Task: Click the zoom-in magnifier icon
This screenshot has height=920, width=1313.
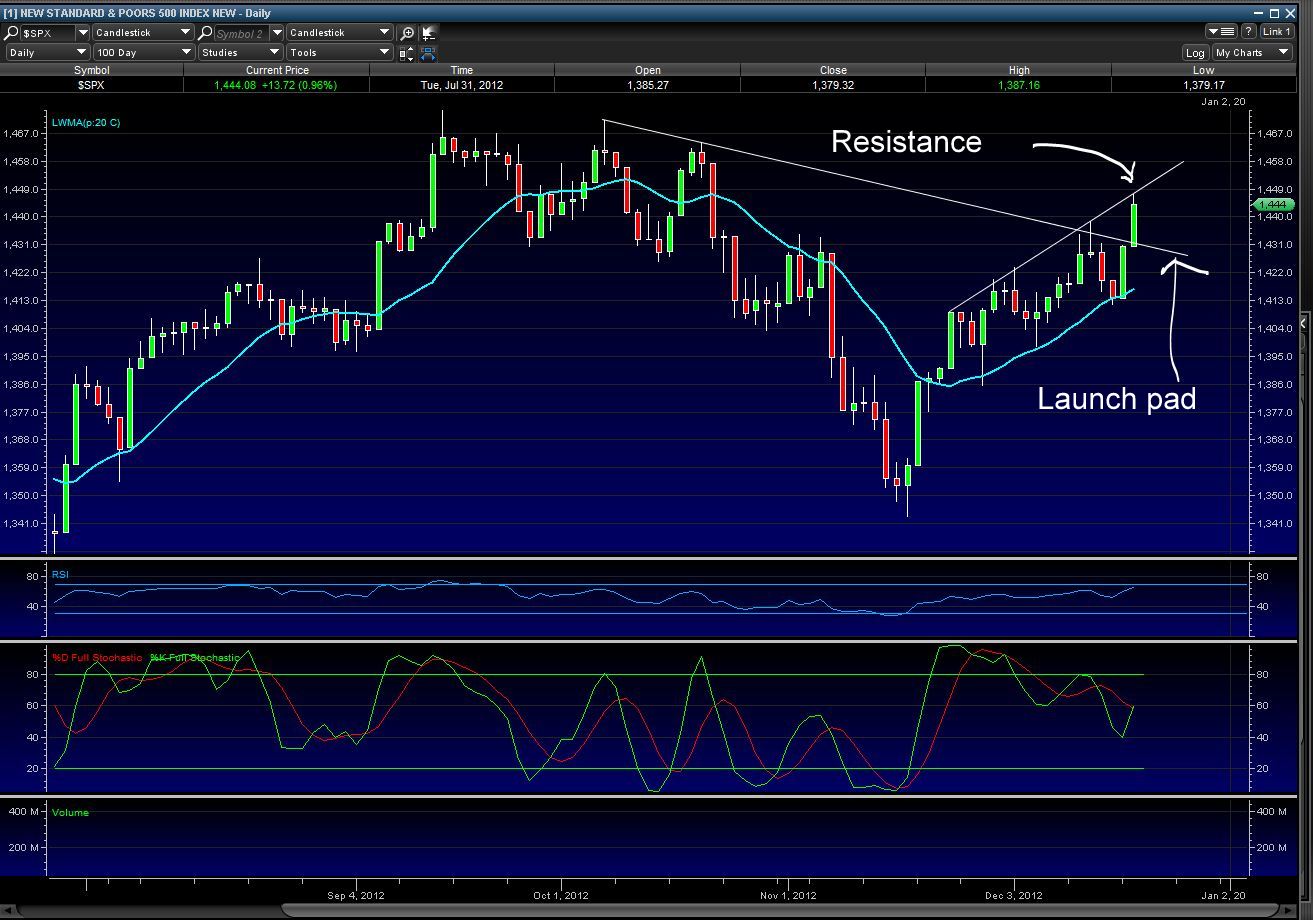Action: (407, 33)
